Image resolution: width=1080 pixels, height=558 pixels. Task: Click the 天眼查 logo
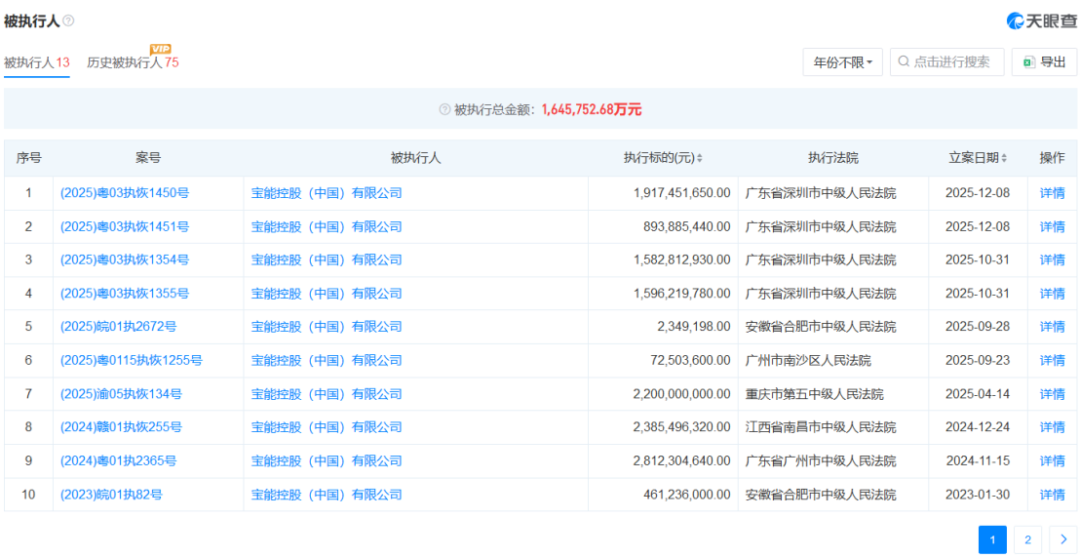pyautogui.click(x=1041, y=21)
